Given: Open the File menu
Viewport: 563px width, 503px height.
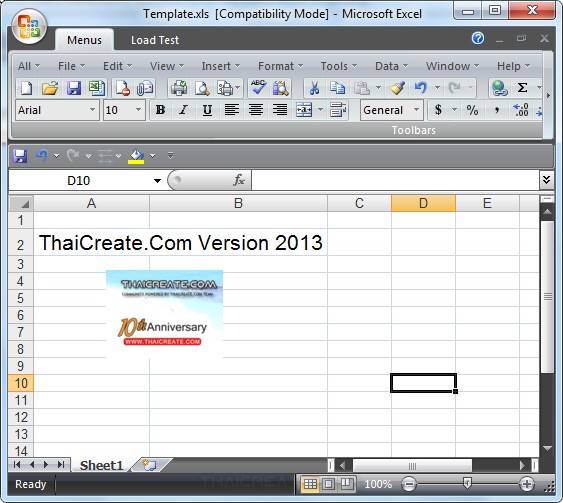Looking at the screenshot, I should coord(71,66).
